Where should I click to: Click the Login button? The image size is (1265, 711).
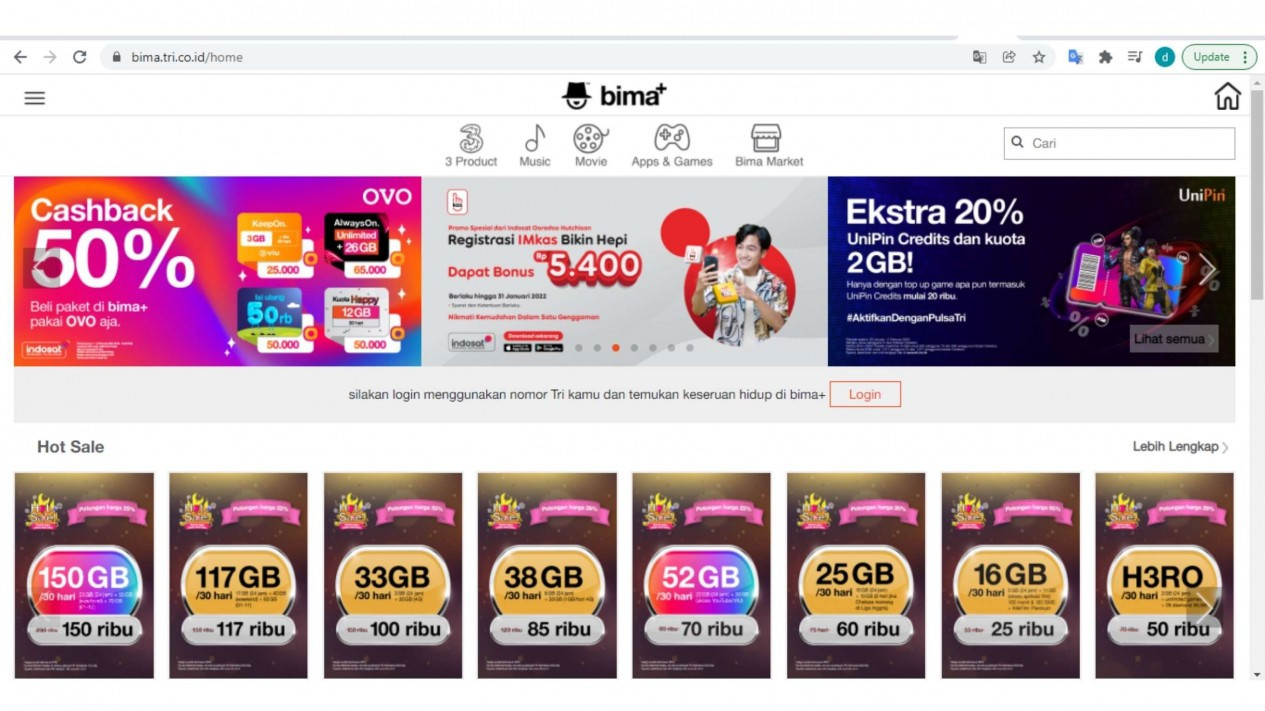pyautogui.click(x=865, y=394)
